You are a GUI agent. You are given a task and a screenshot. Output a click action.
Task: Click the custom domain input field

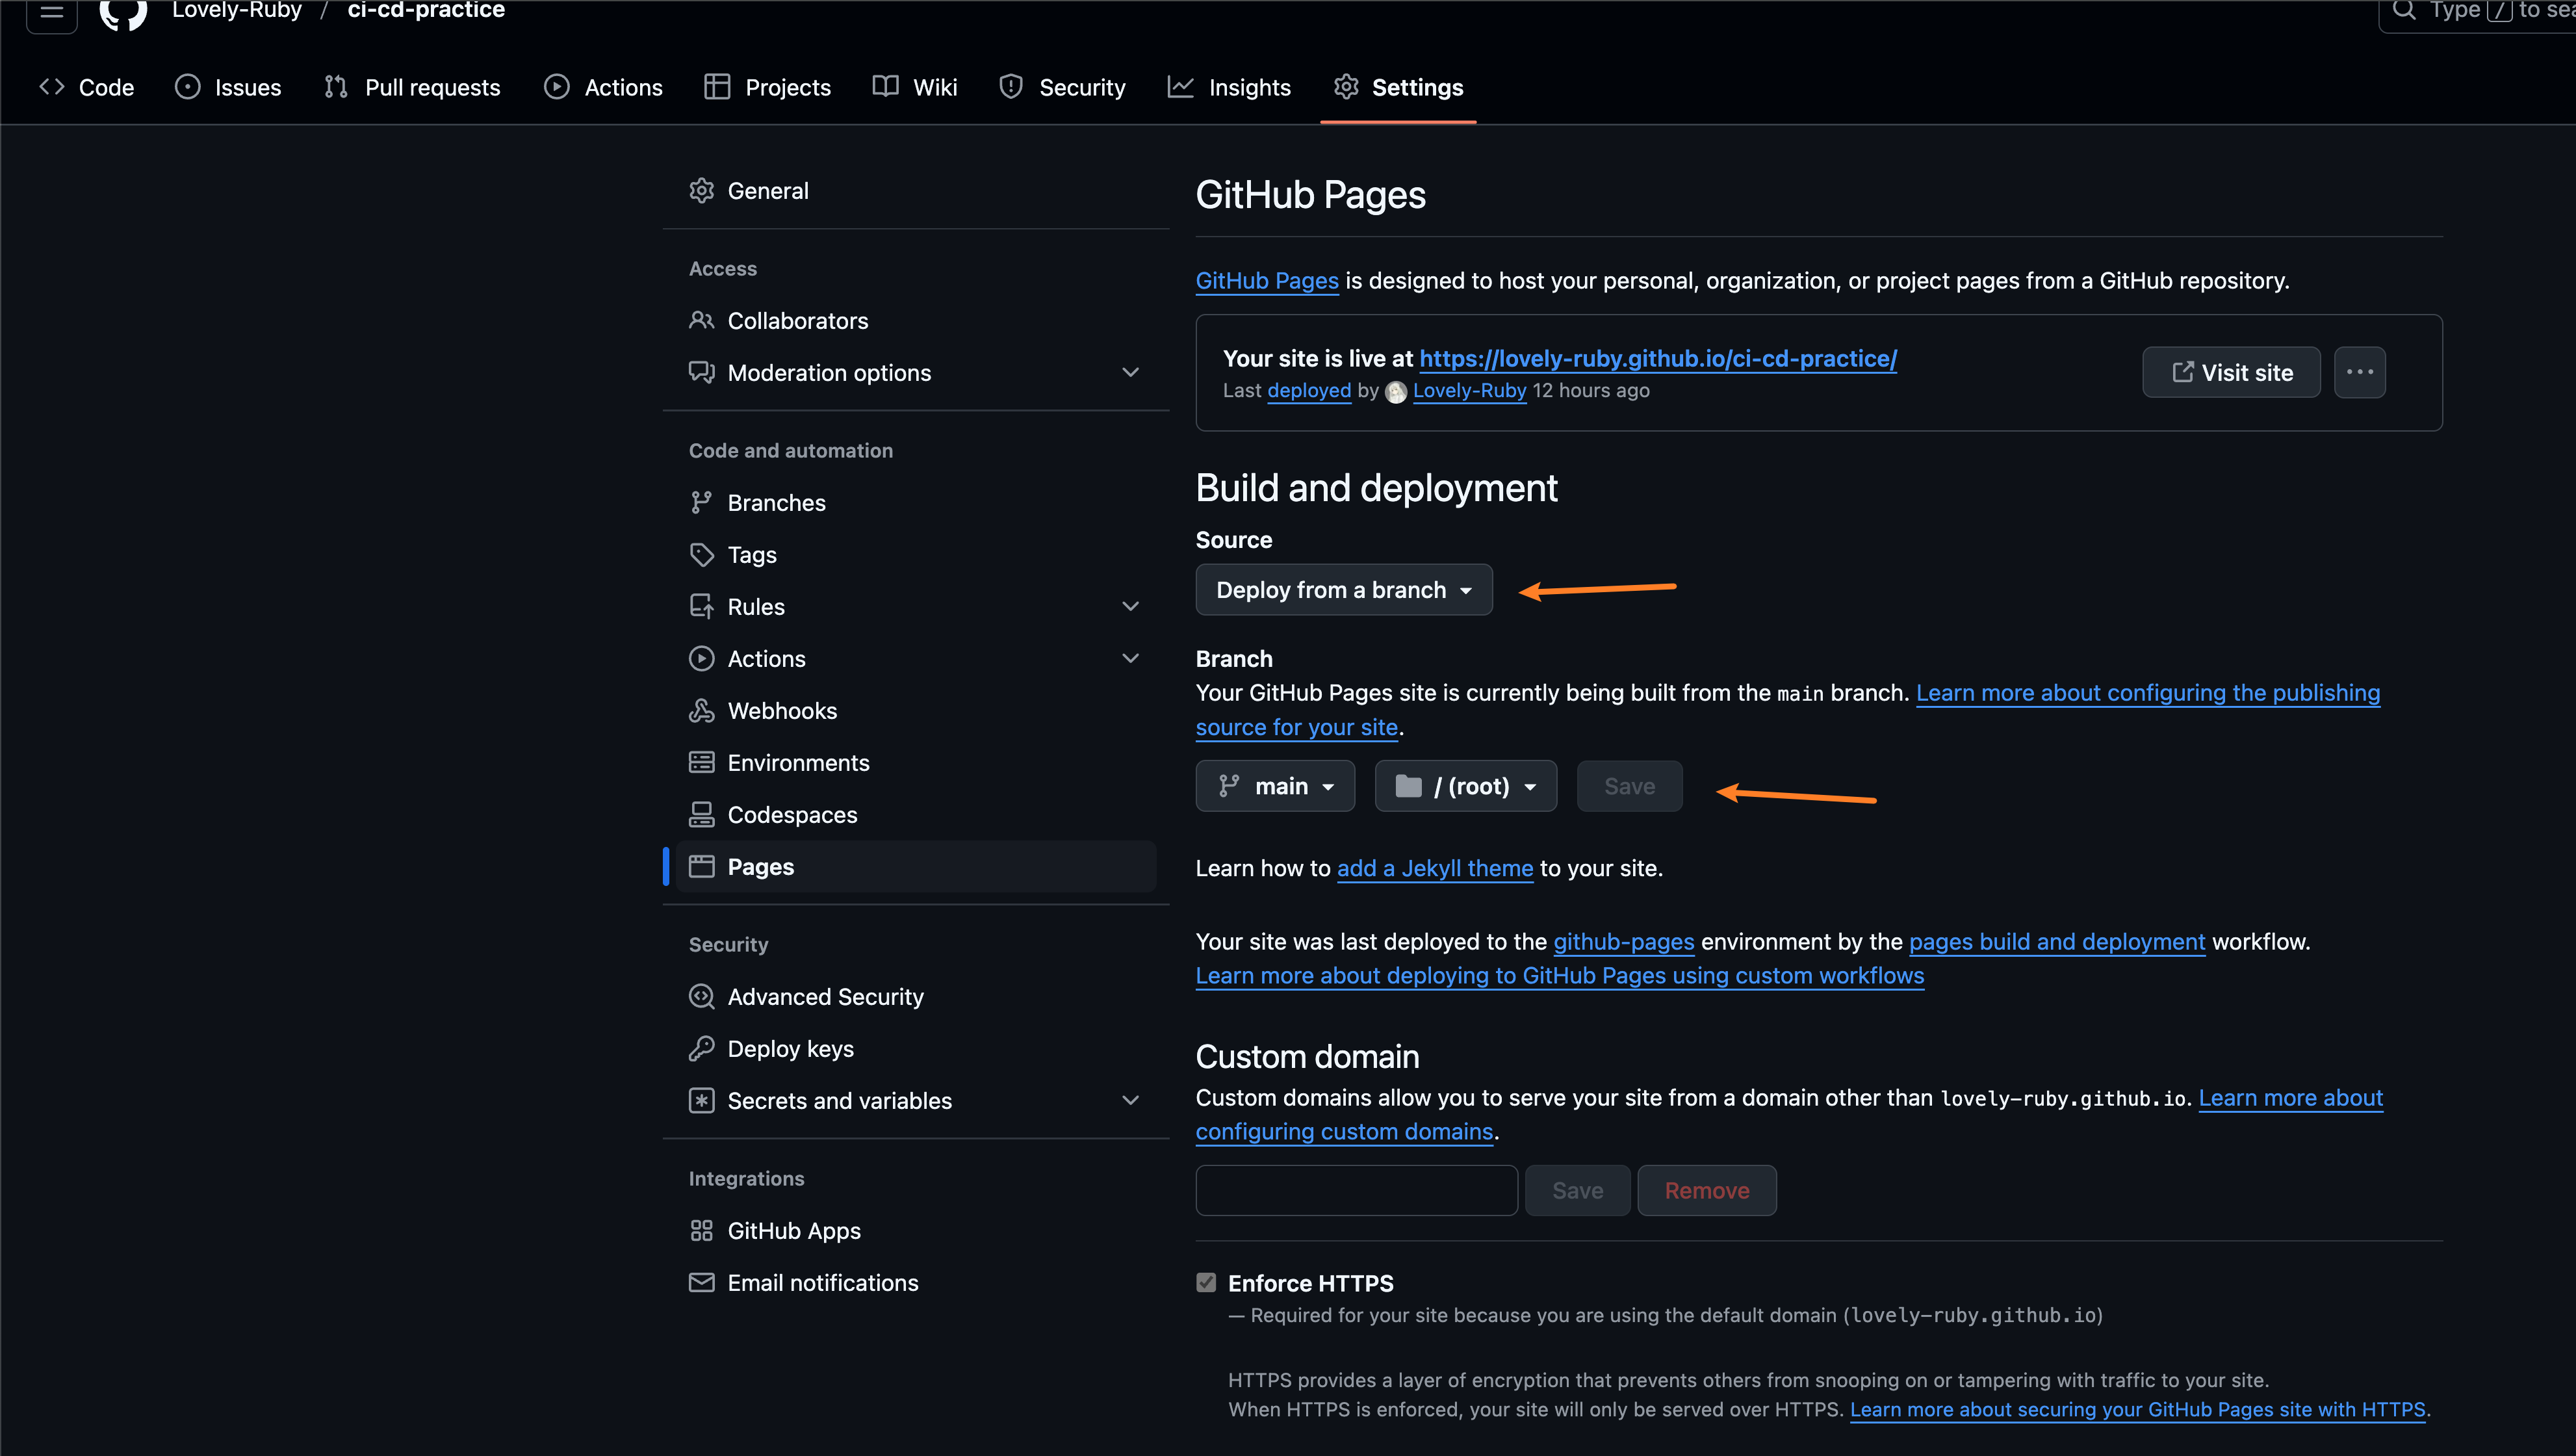tap(1356, 1190)
